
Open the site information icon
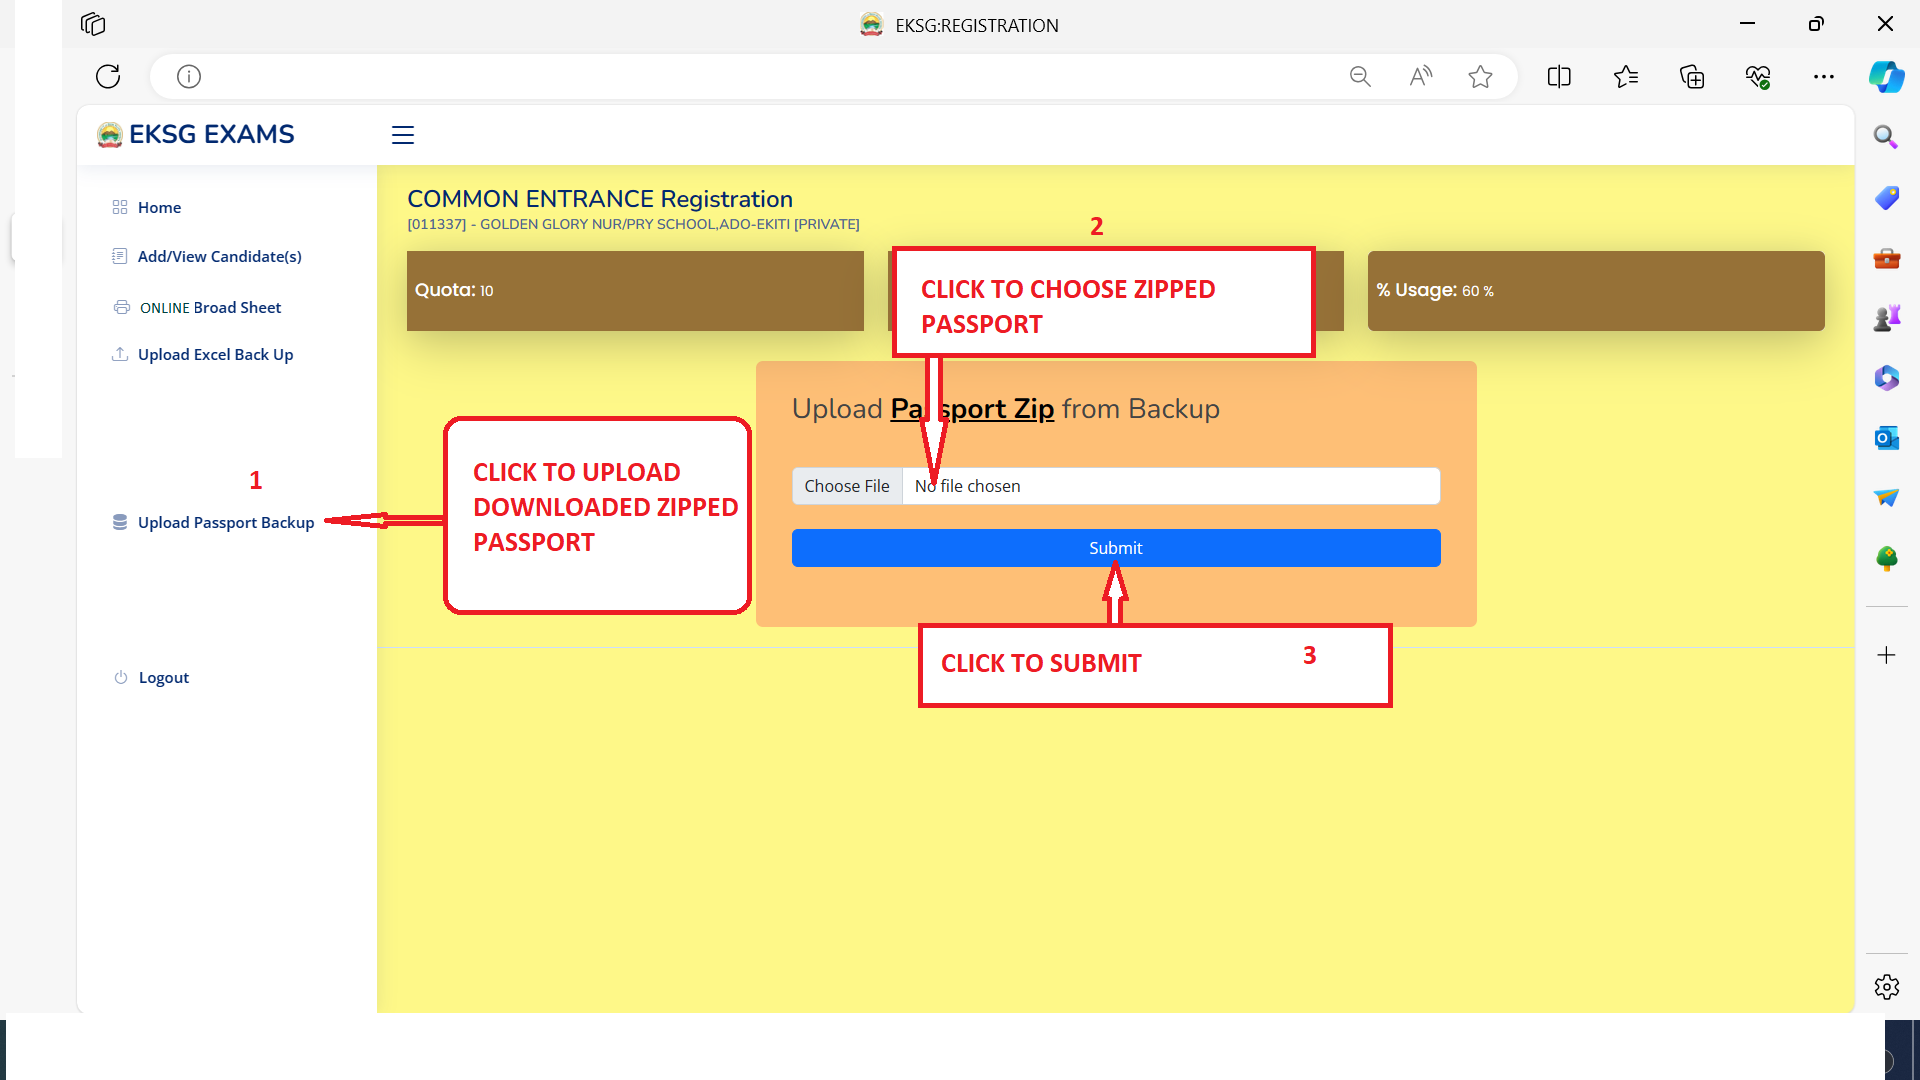click(189, 76)
